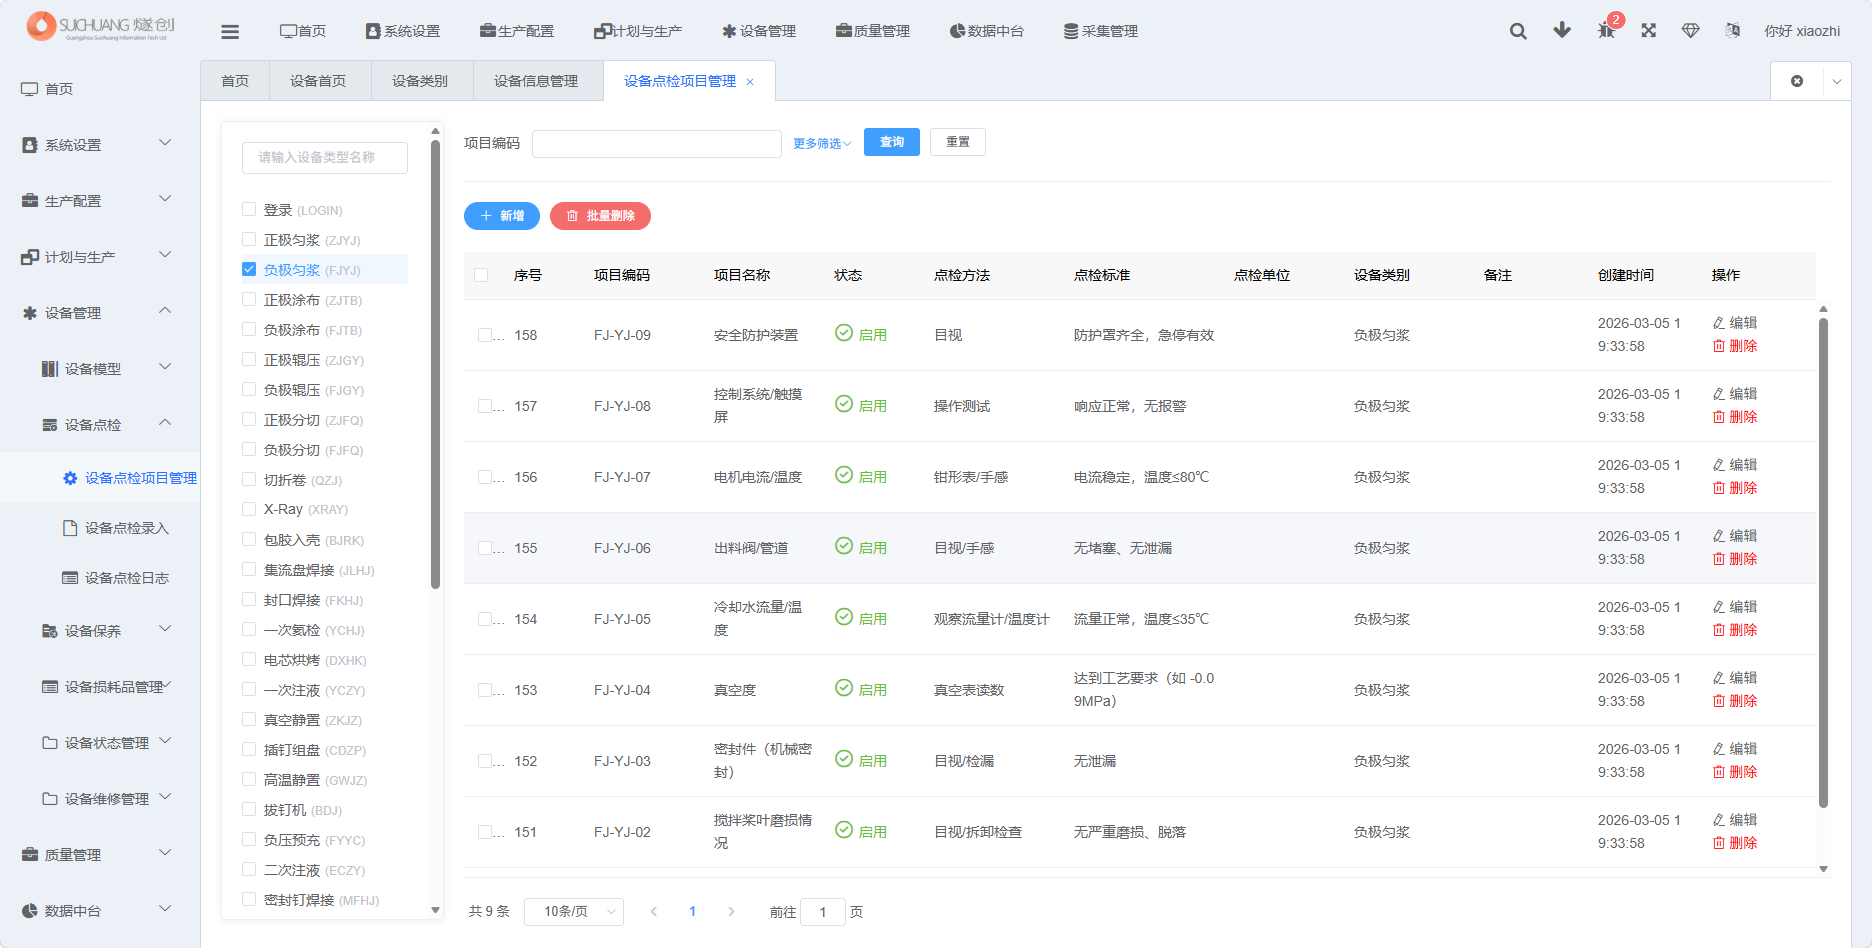Screen dimensions: 1872x948
Task: Click the device type list scrollbar
Action: (x=435, y=364)
